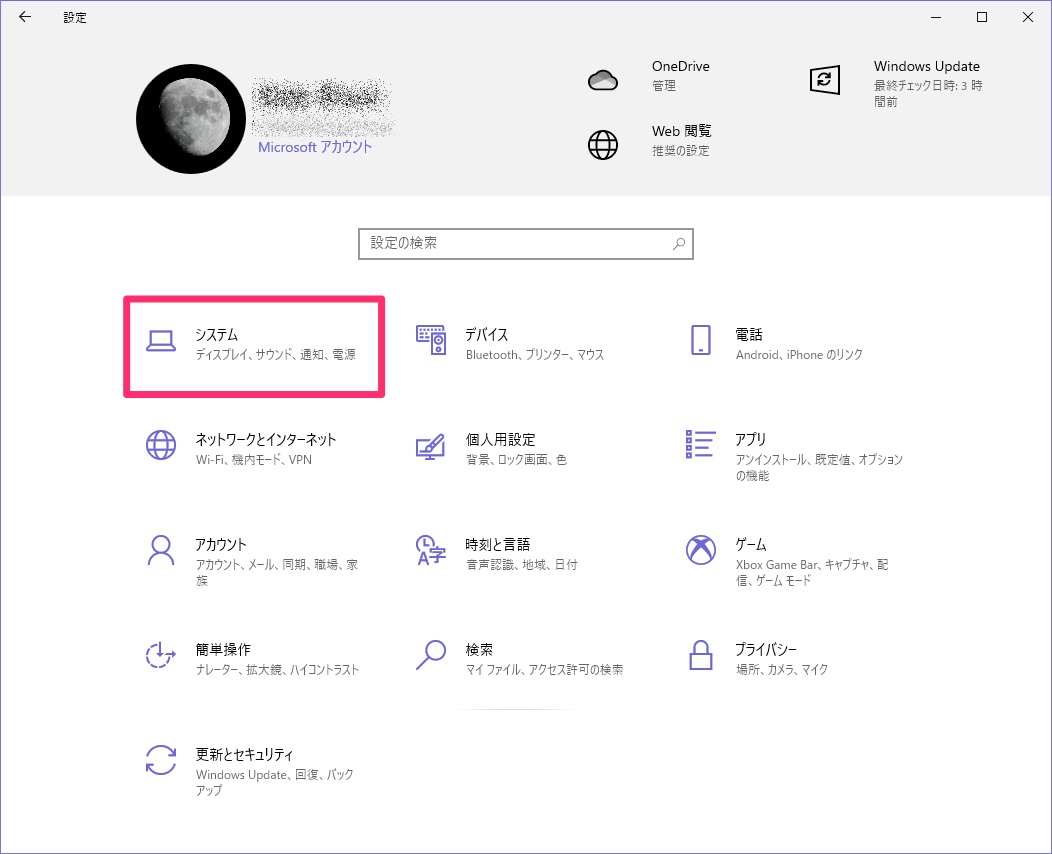Screen dimensions: 1052x854
Task: Click the Search magnifier category icon
Action: coord(431,655)
